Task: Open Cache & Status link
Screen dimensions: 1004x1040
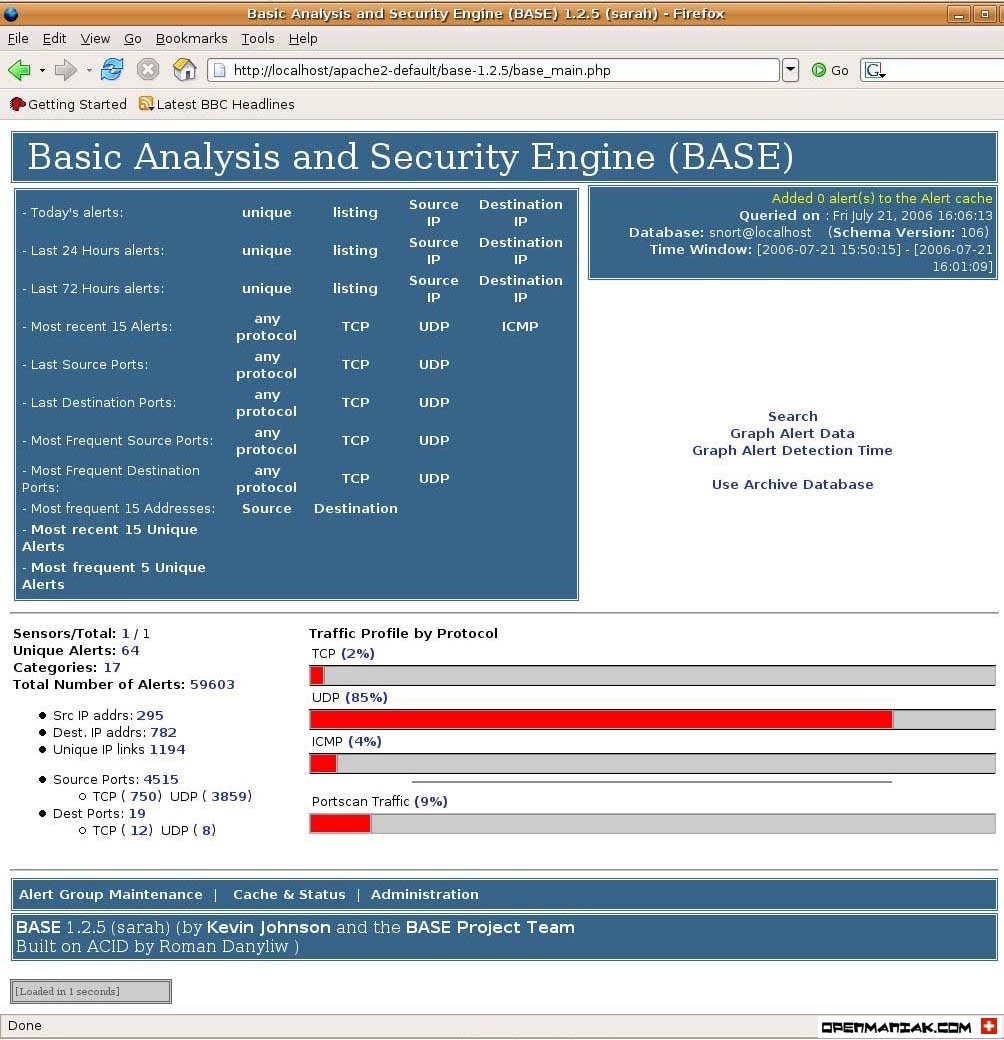Action: [x=289, y=894]
